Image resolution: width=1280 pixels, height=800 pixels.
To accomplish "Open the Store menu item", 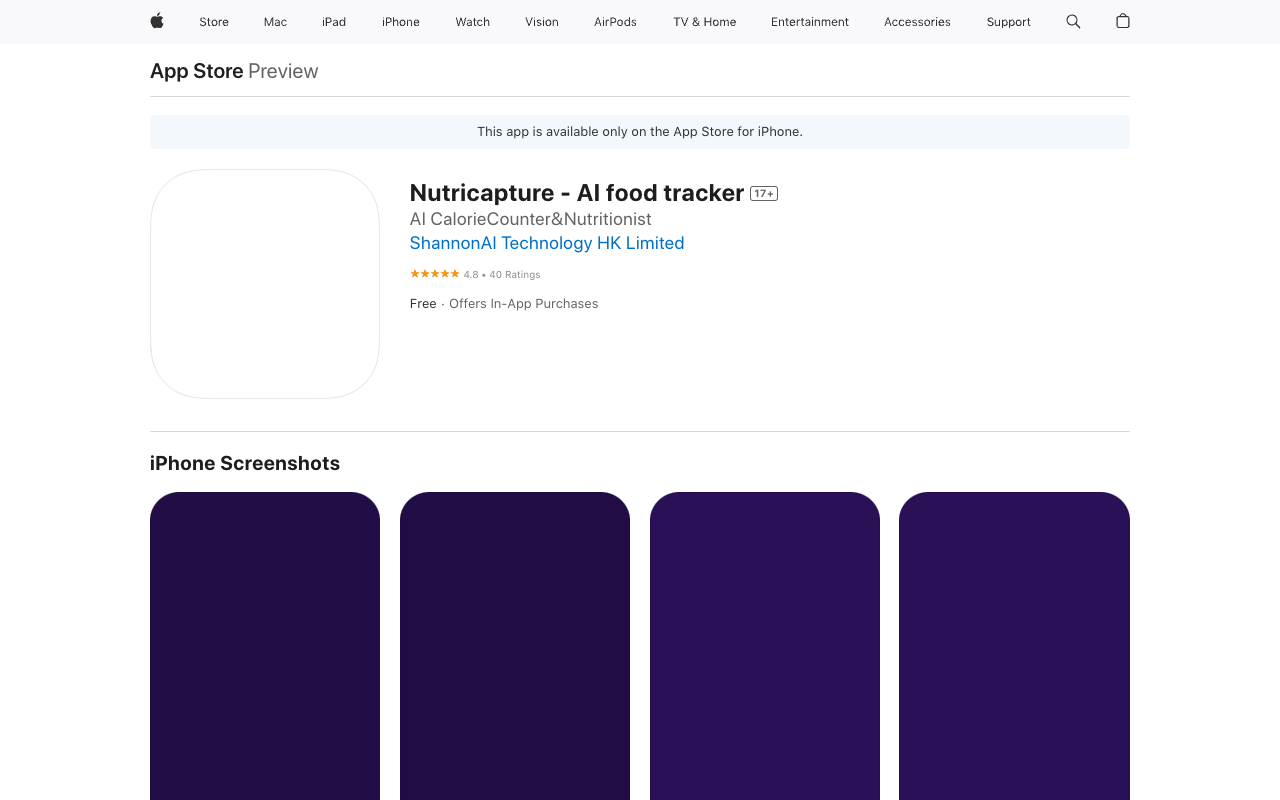I will 214,22.
